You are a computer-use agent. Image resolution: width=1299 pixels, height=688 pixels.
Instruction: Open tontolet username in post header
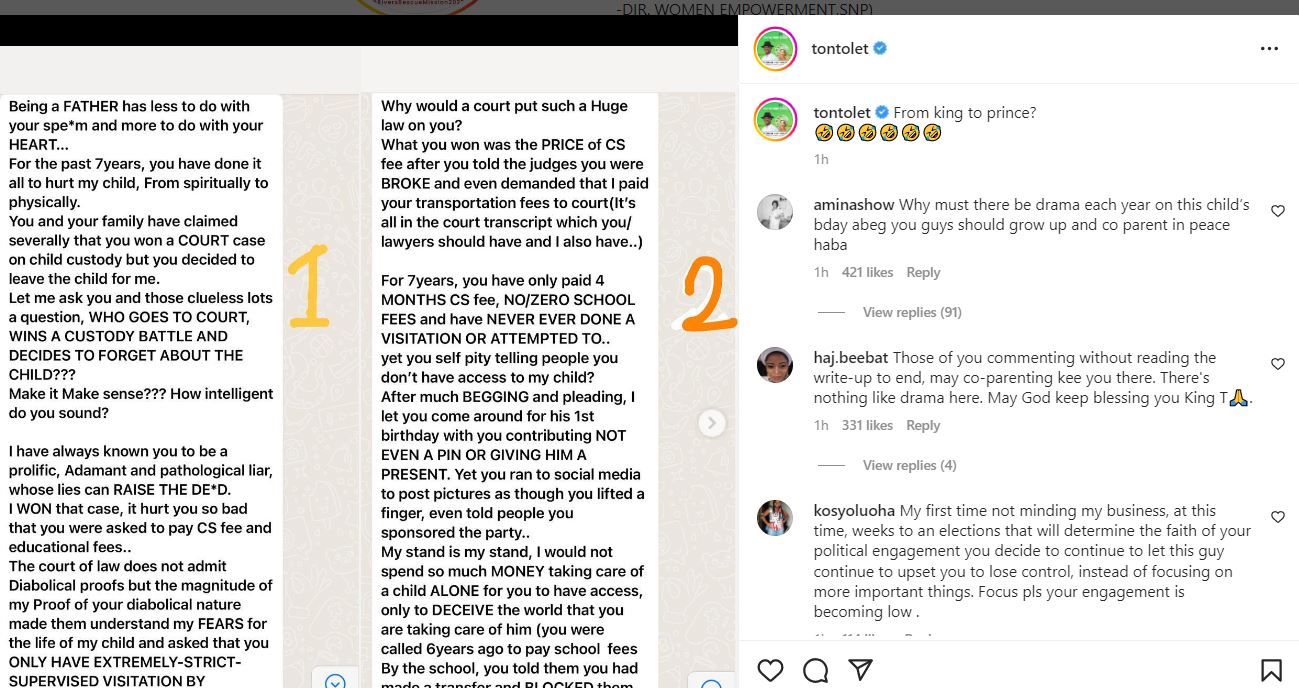click(840, 48)
